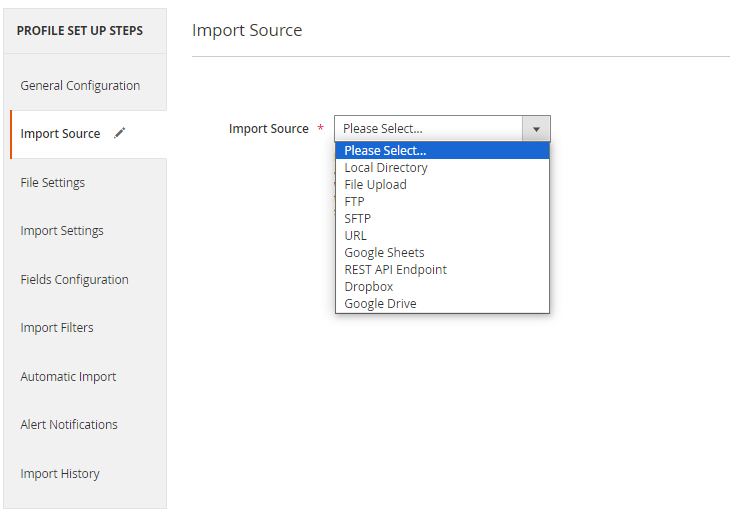
Task: Choose Dropbox as import source
Action: 442,286
